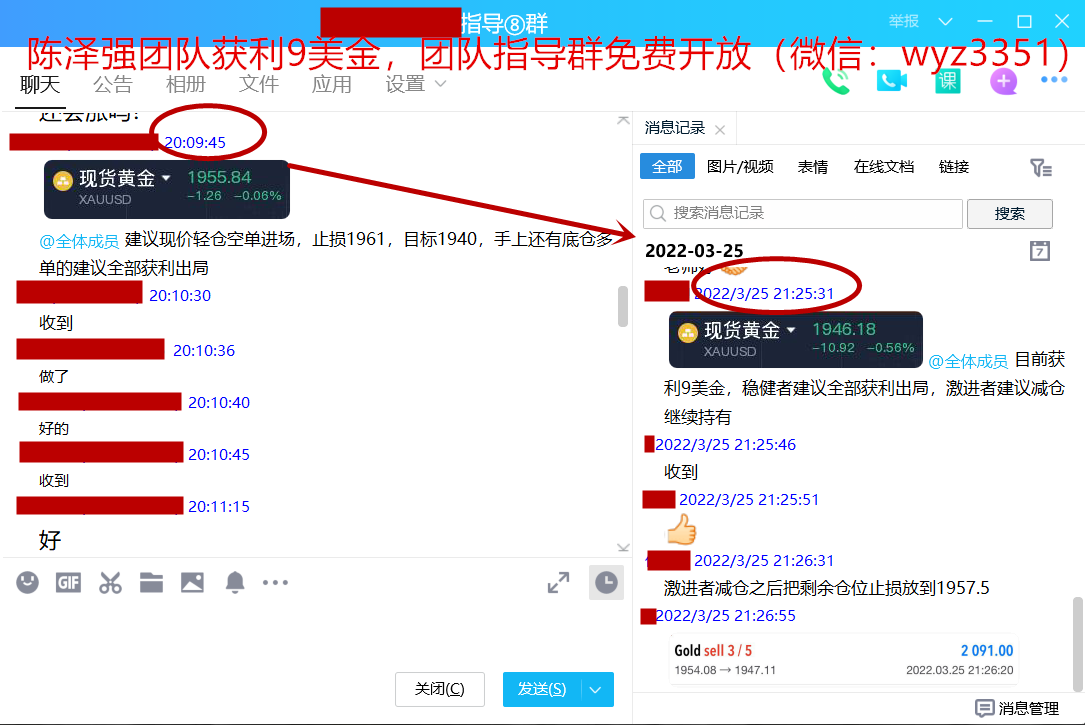This screenshot has width=1085, height=725.
Task: Filter by 链接
Action: point(954,167)
